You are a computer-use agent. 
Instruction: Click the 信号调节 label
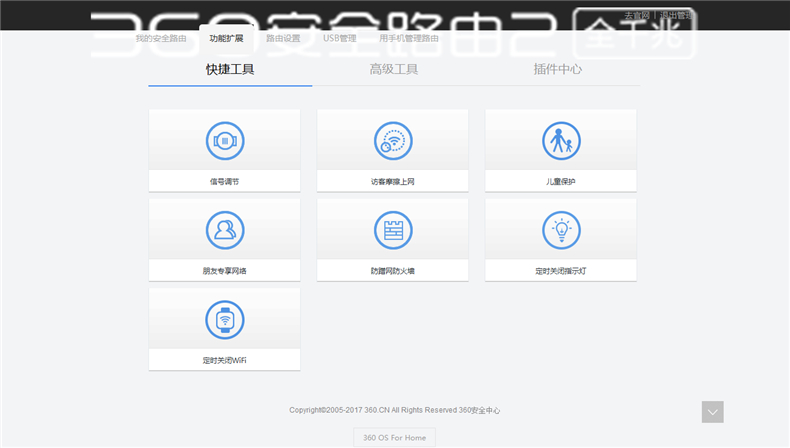[x=225, y=181]
